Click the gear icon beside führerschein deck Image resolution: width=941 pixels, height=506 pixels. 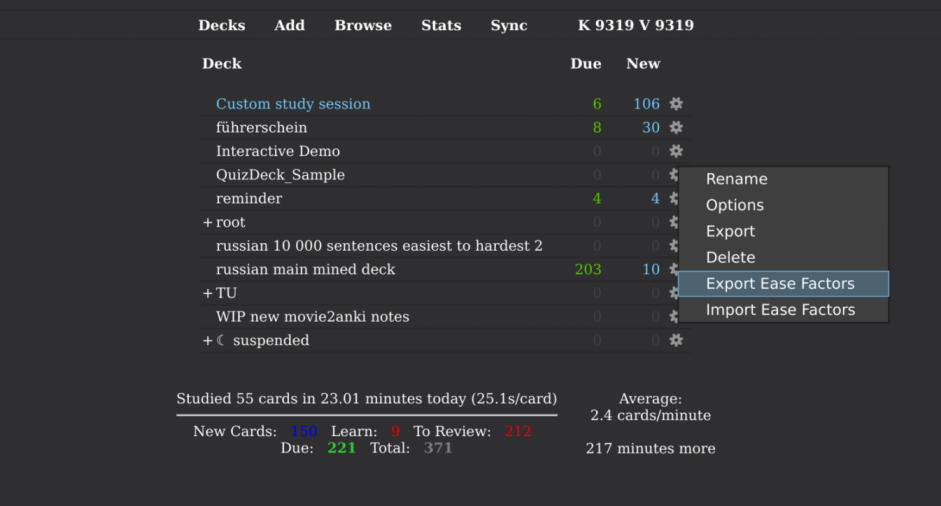pyautogui.click(x=676, y=128)
